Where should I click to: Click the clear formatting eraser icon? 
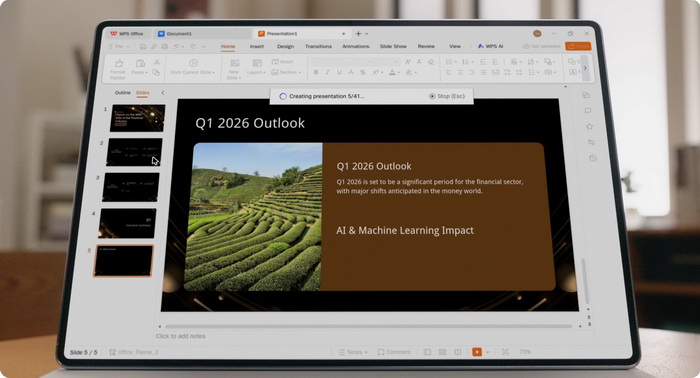431,62
